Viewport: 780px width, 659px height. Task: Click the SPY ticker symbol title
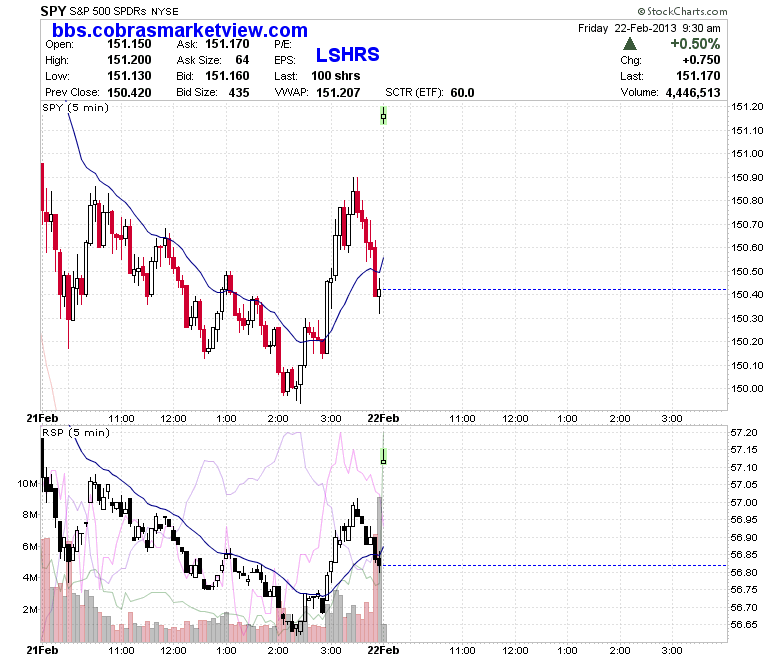coord(53,11)
